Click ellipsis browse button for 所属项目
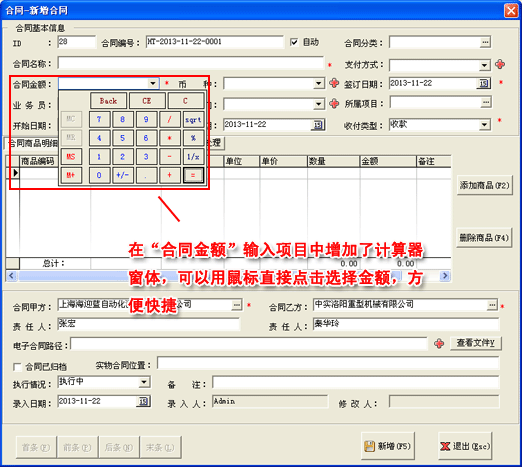Viewport: 522px width, 467px height. coord(486,102)
